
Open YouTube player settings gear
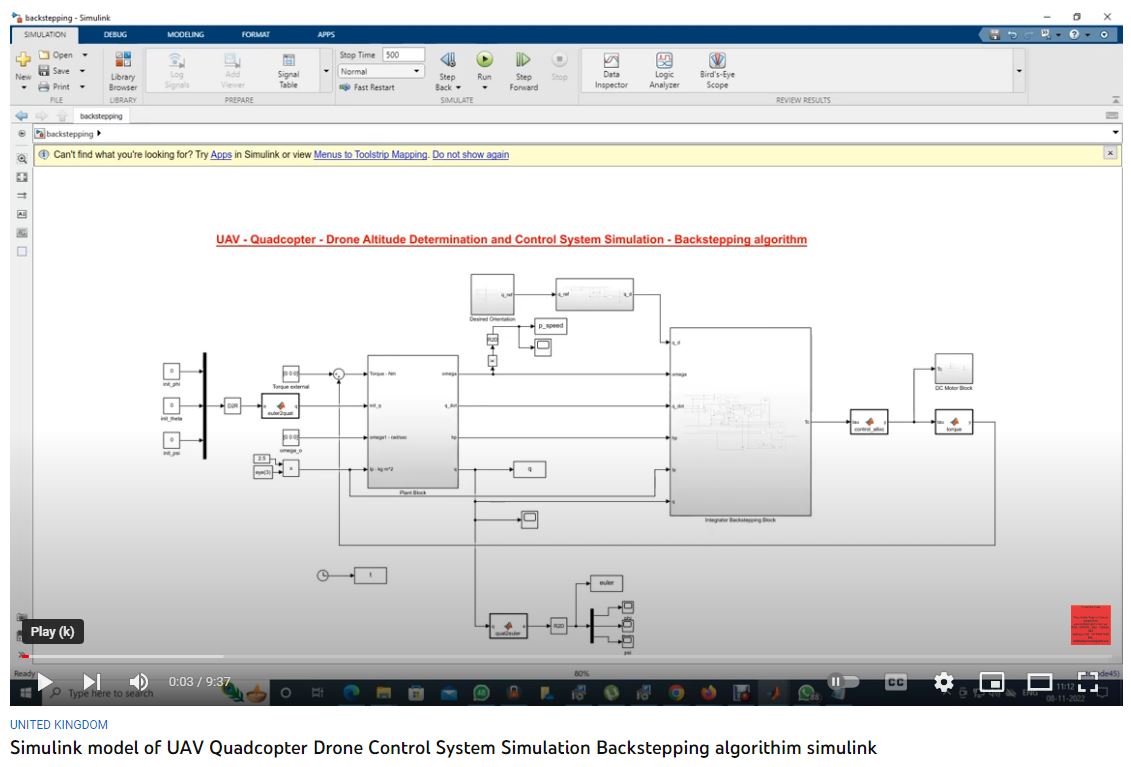coord(943,682)
